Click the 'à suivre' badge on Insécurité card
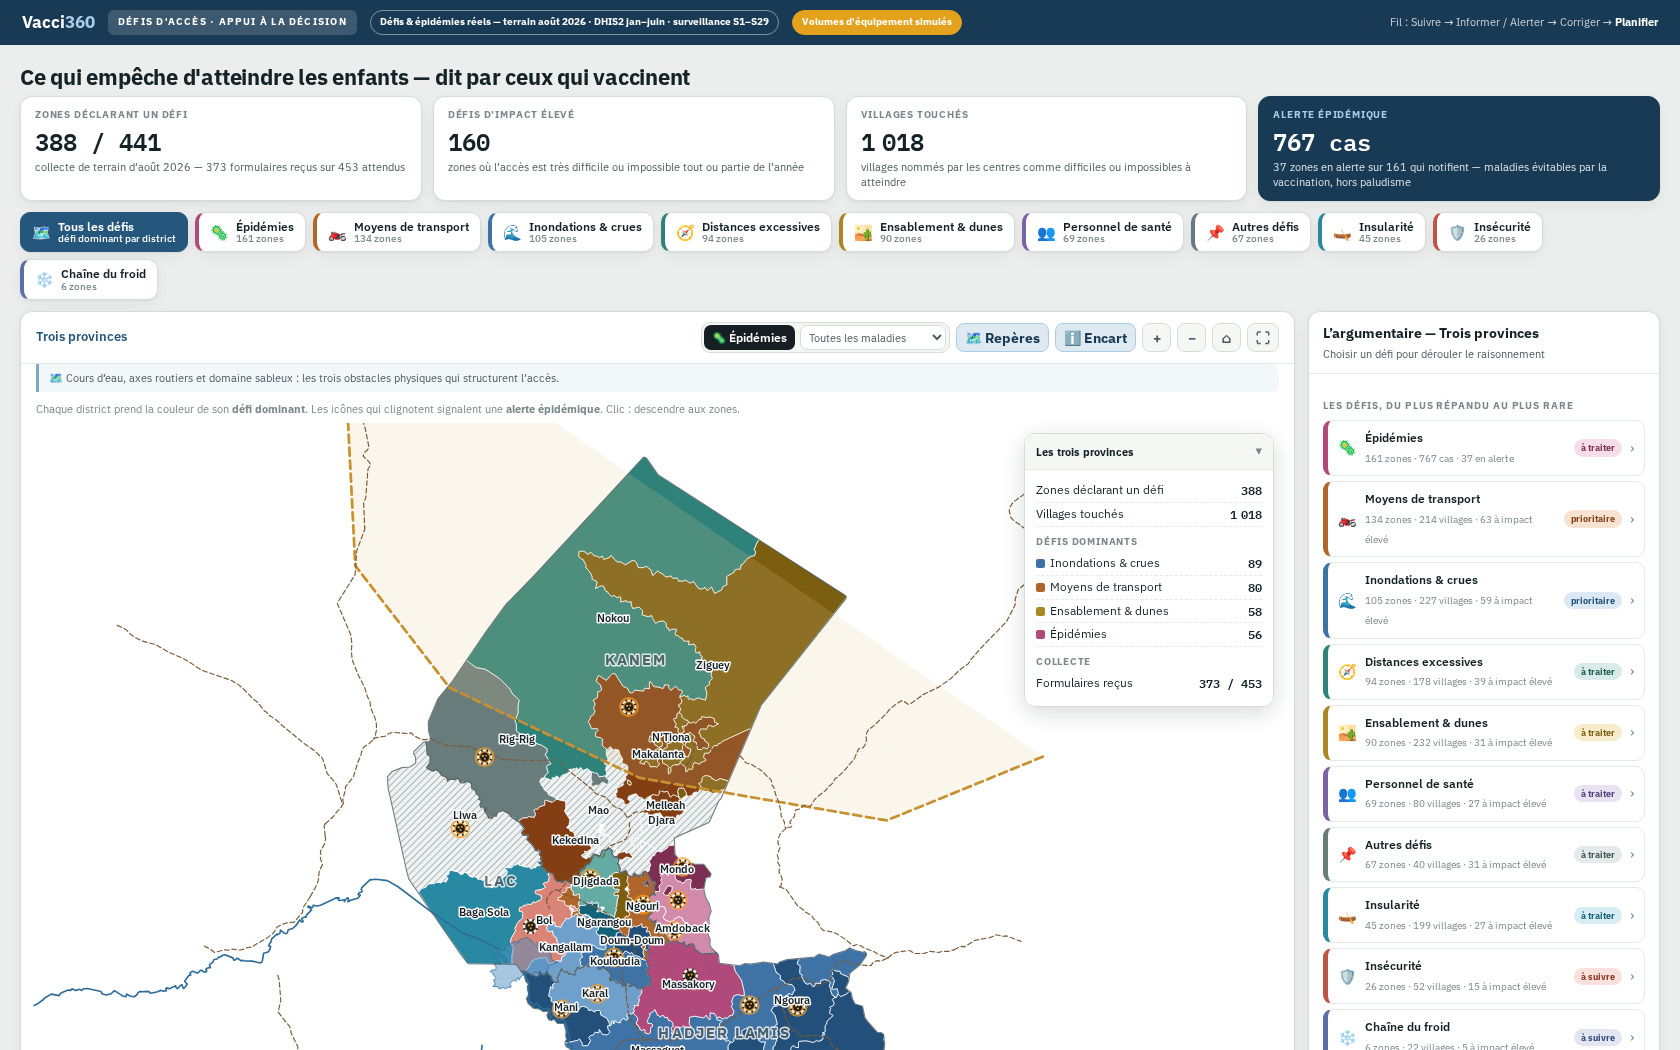This screenshot has width=1680, height=1050. (1598, 977)
